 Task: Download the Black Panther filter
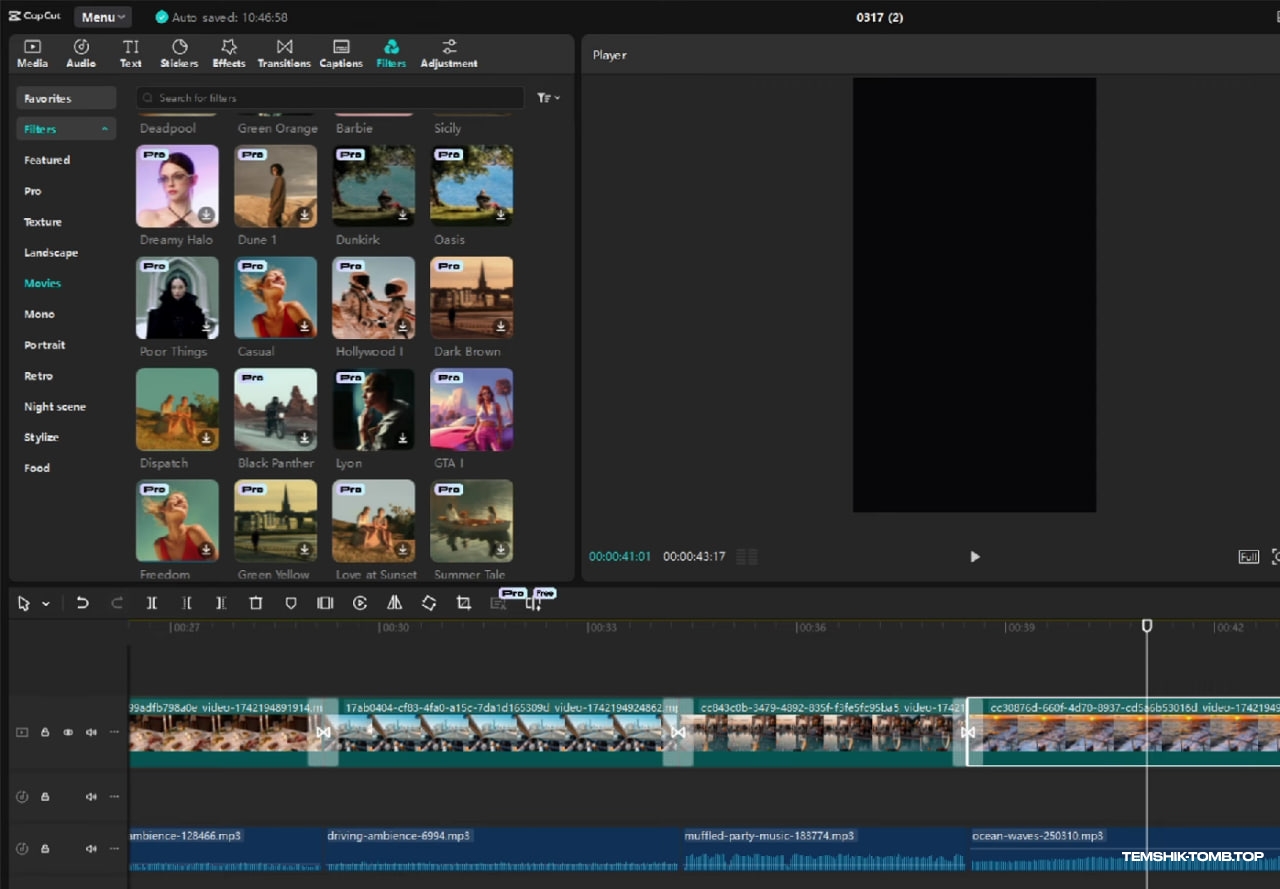305,439
